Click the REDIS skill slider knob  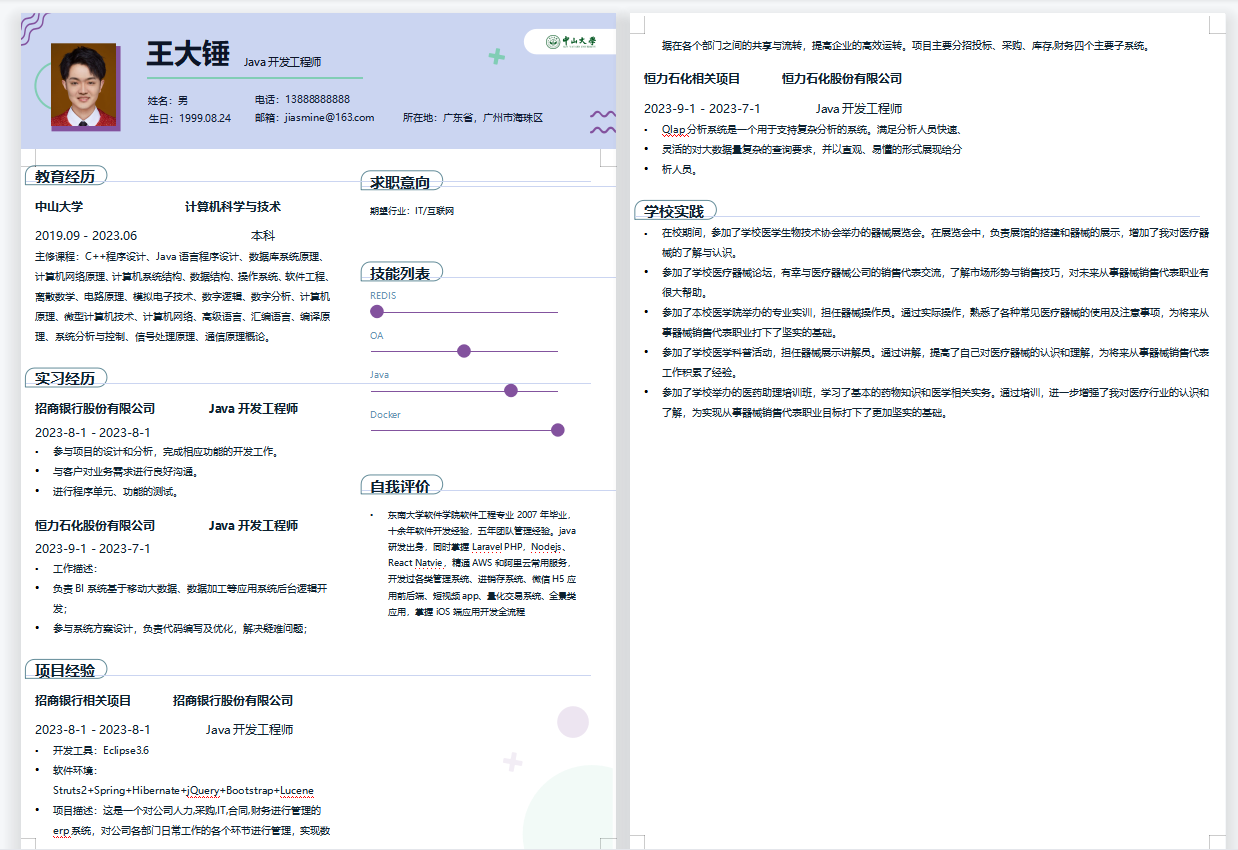[x=377, y=312]
